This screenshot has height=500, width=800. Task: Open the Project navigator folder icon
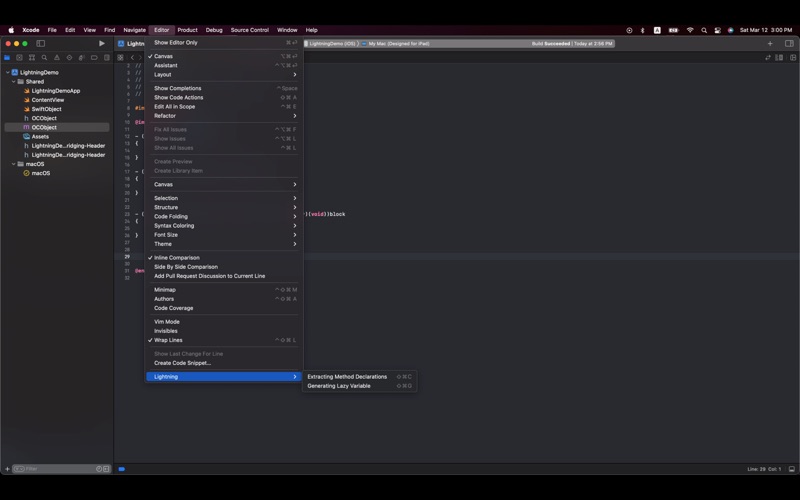click(7, 58)
